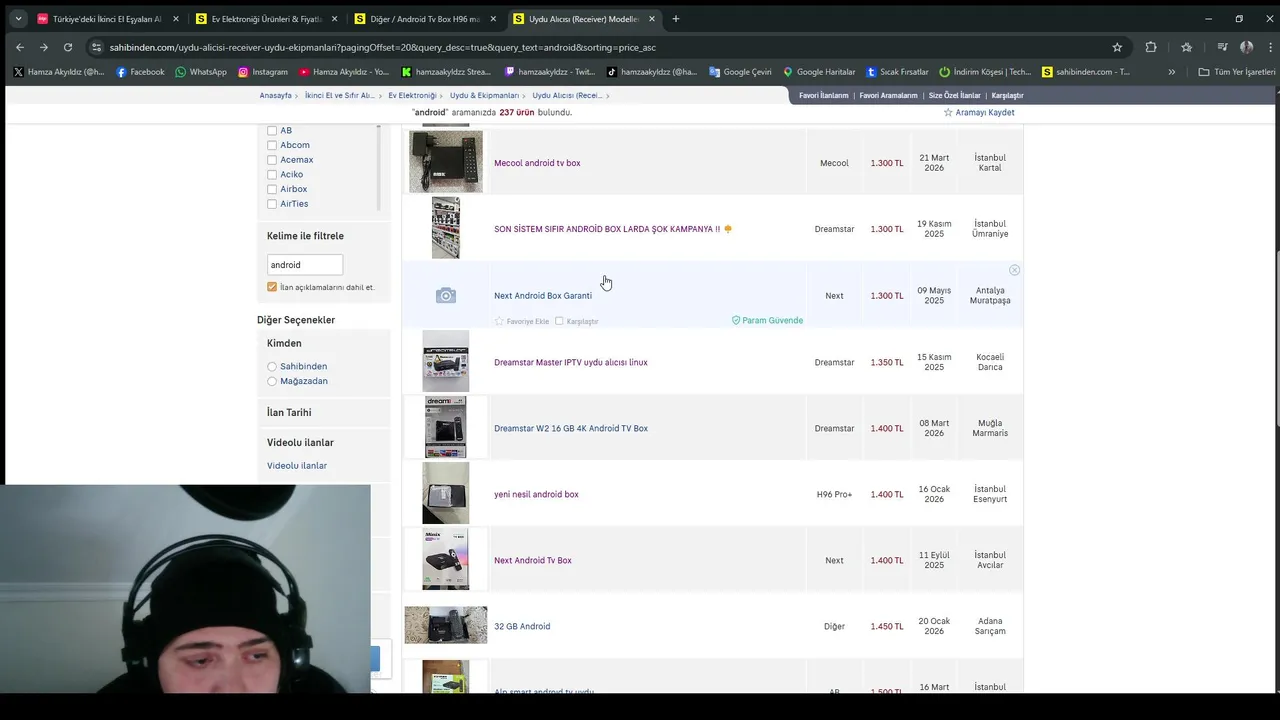Viewport: 1280px width, 720px height.
Task: Open Size Özel İlanlar menu
Action: pos(954,95)
